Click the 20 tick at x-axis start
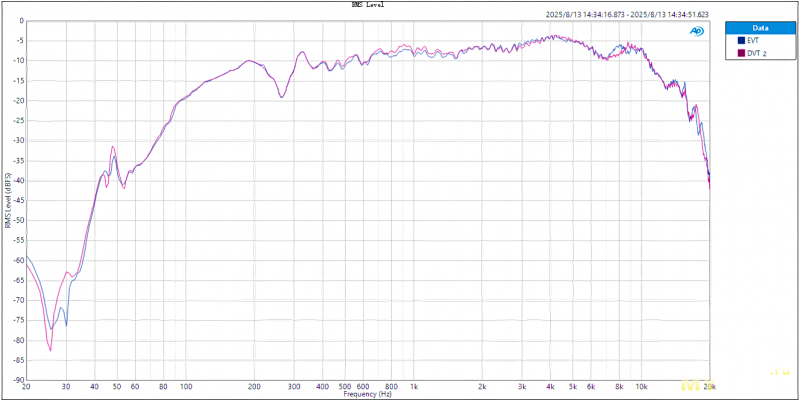Image resolution: width=800 pixels, height=401 pixels. point(26,386)
